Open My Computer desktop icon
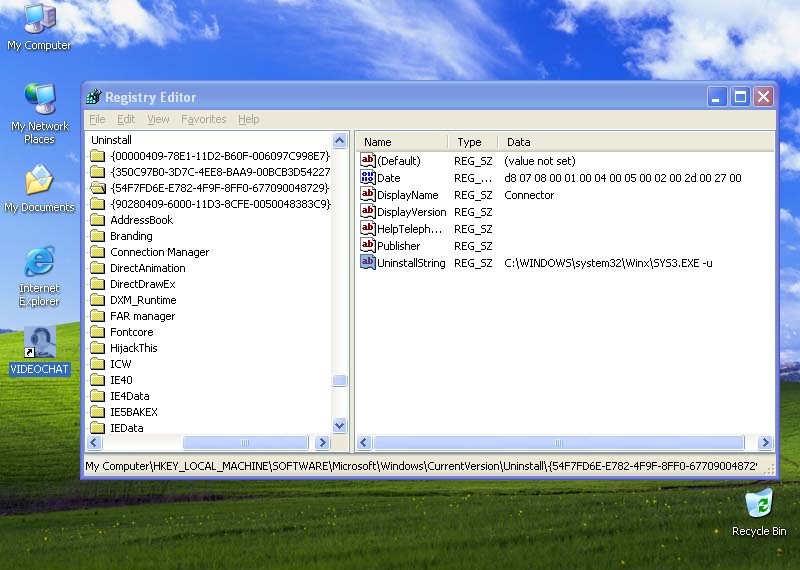This screenshot has height=570, width=800. point(39,27)
